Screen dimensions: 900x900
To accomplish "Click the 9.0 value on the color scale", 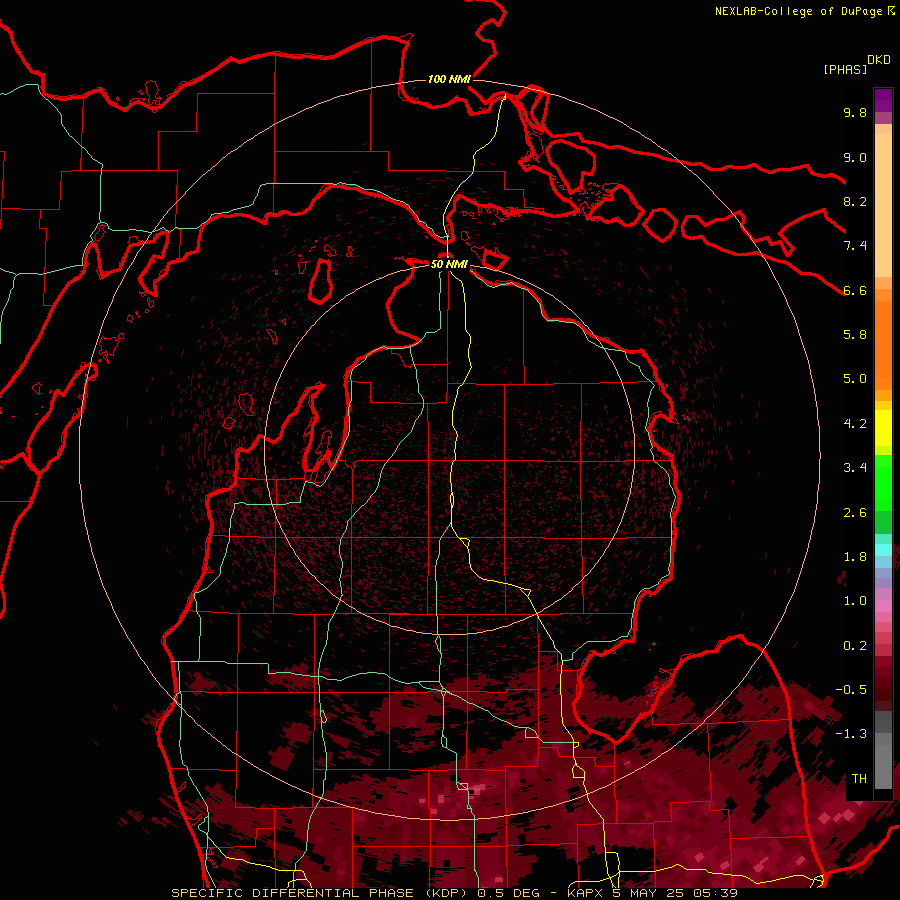I will pos(855,157).
